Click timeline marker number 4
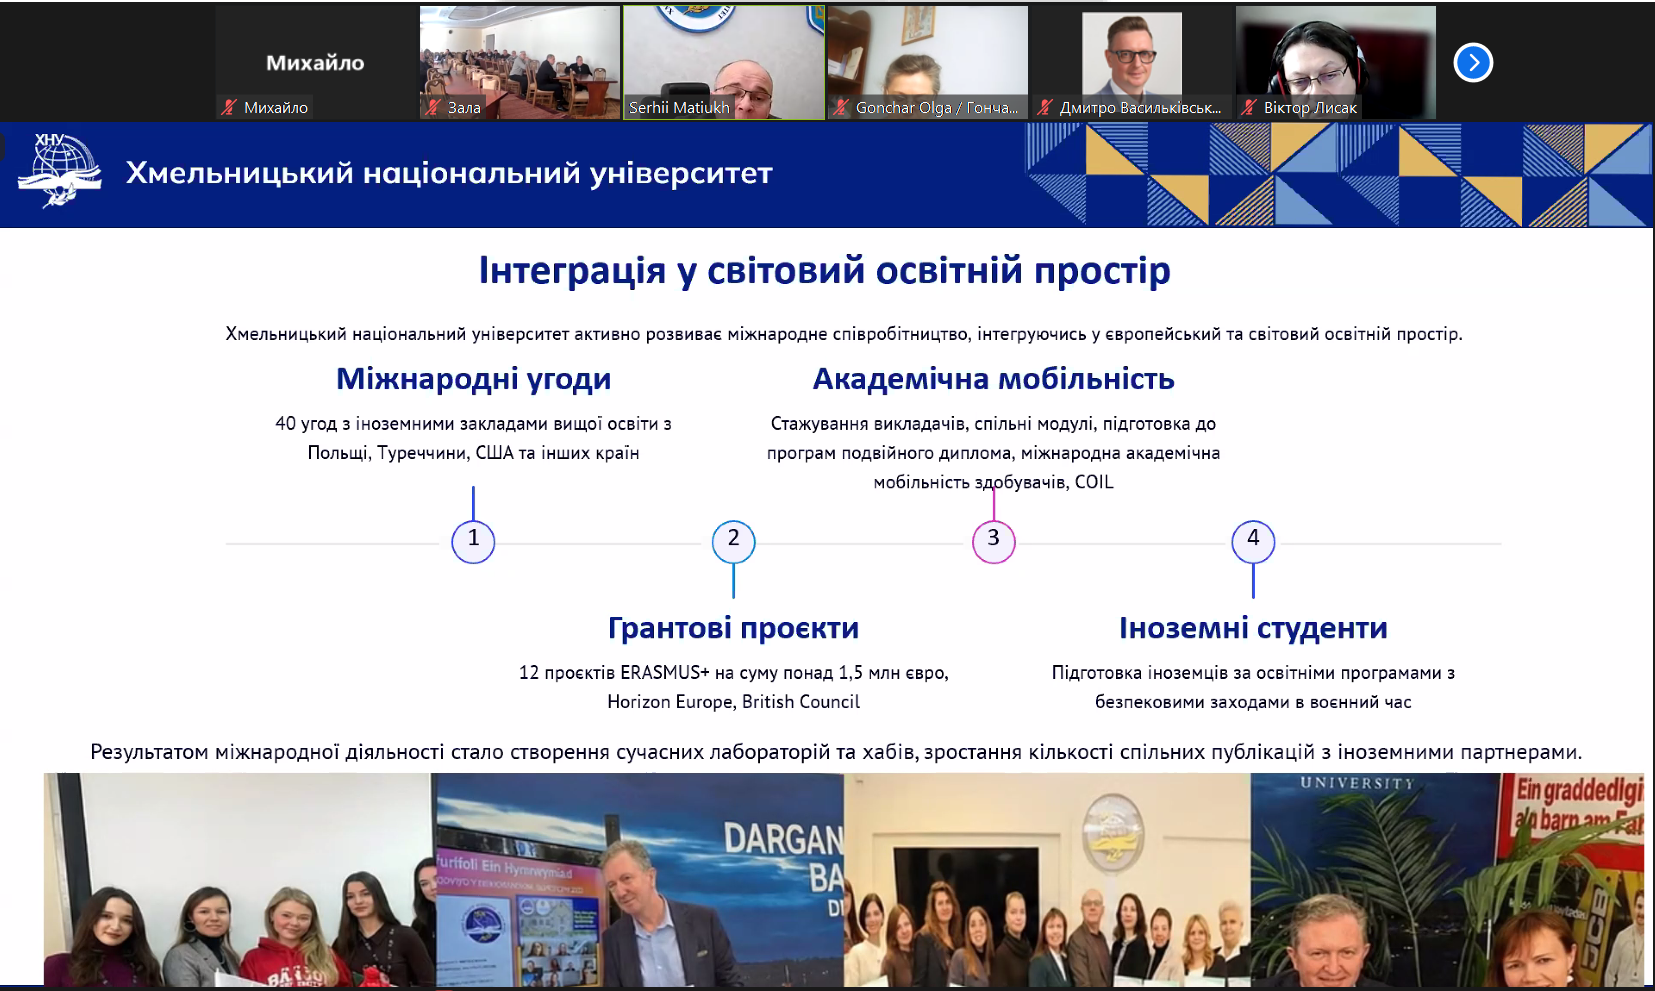Image resolution: width=1655 pixels, height=991 pixels. click(1253, 541)
